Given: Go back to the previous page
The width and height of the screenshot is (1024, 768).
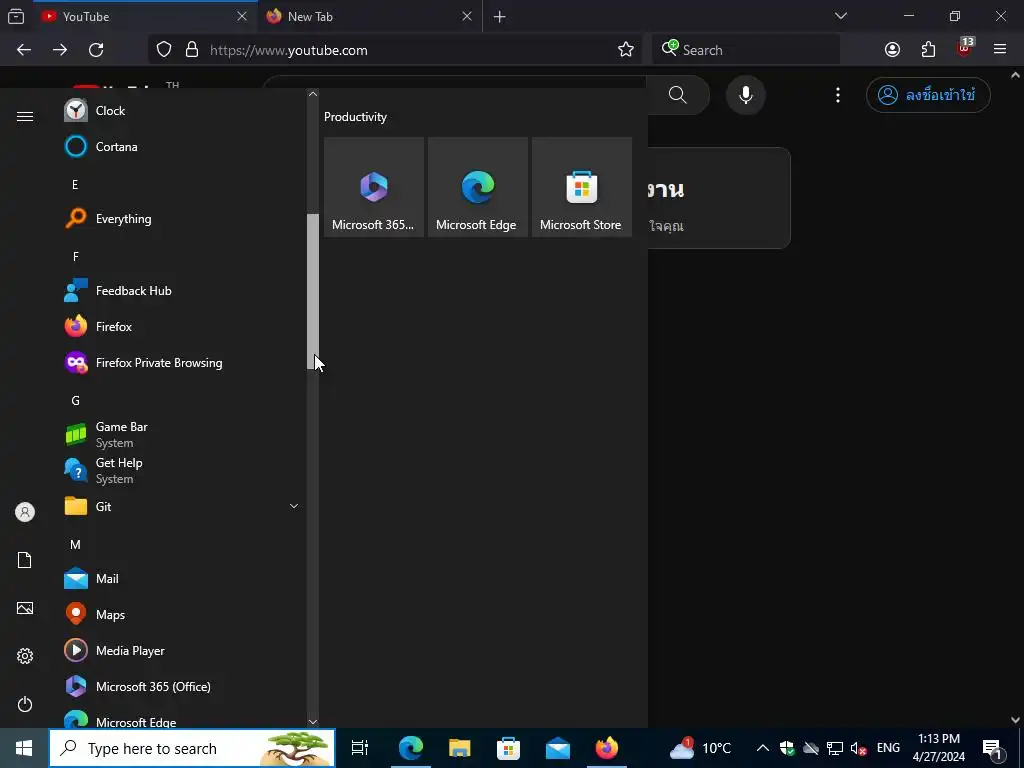Looking at the screenshot, I should (24, 50).
